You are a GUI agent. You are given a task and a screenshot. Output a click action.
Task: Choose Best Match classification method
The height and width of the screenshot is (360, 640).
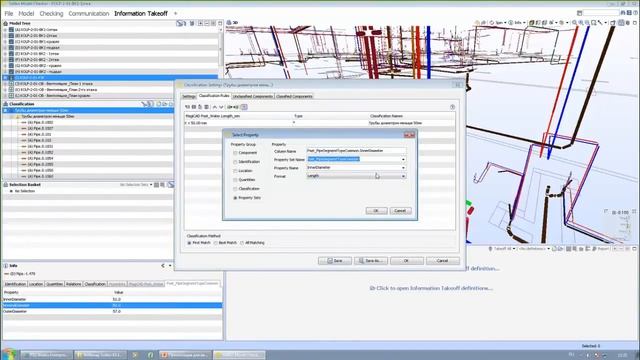click(x=216, y=243)
